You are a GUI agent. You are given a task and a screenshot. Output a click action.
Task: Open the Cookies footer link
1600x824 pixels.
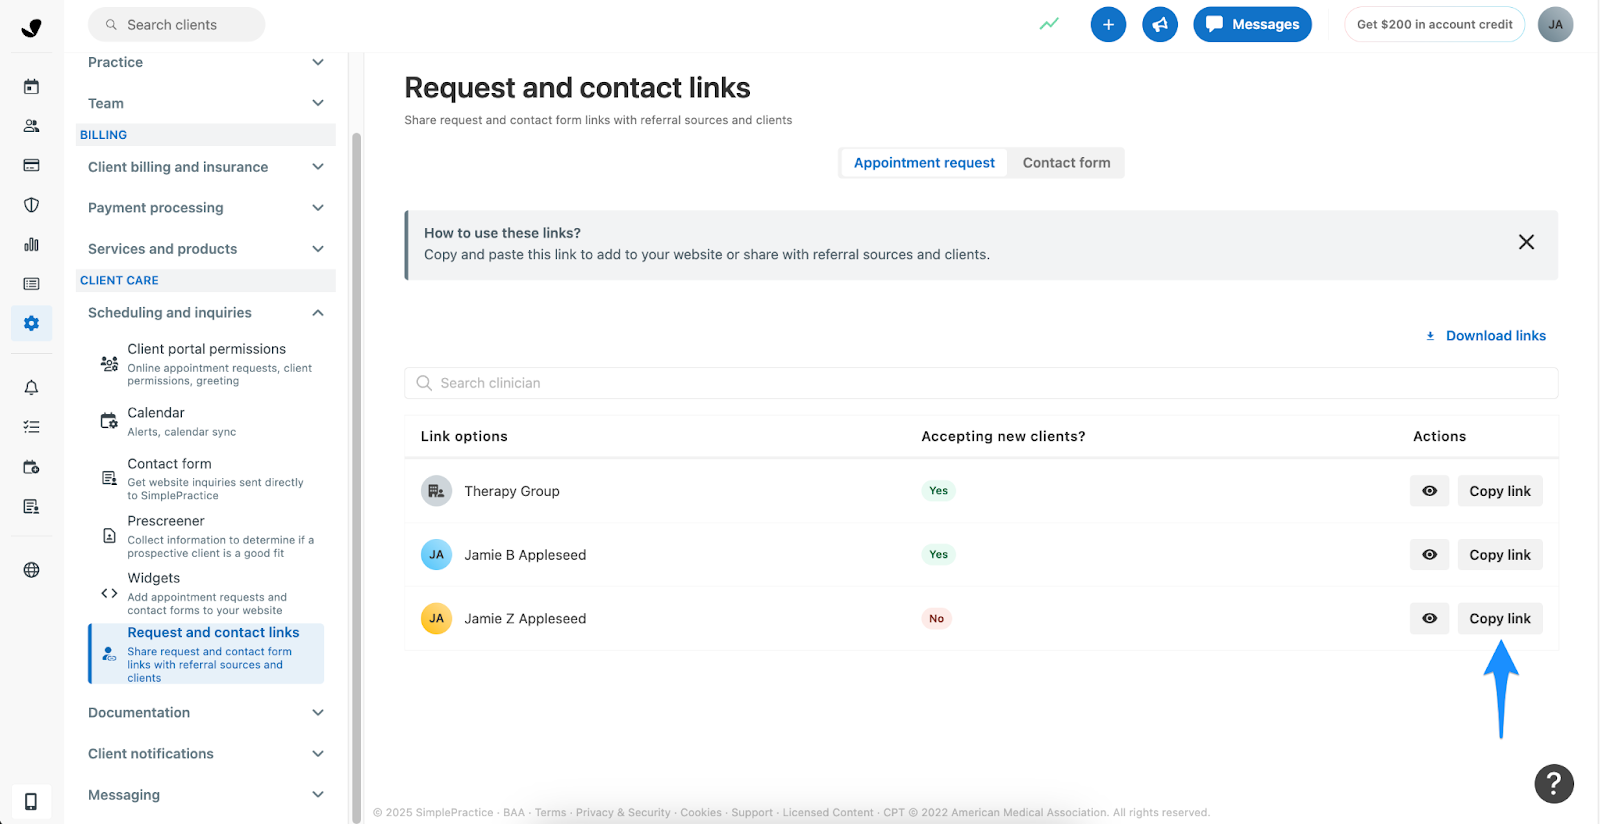[x=701, y=813]
